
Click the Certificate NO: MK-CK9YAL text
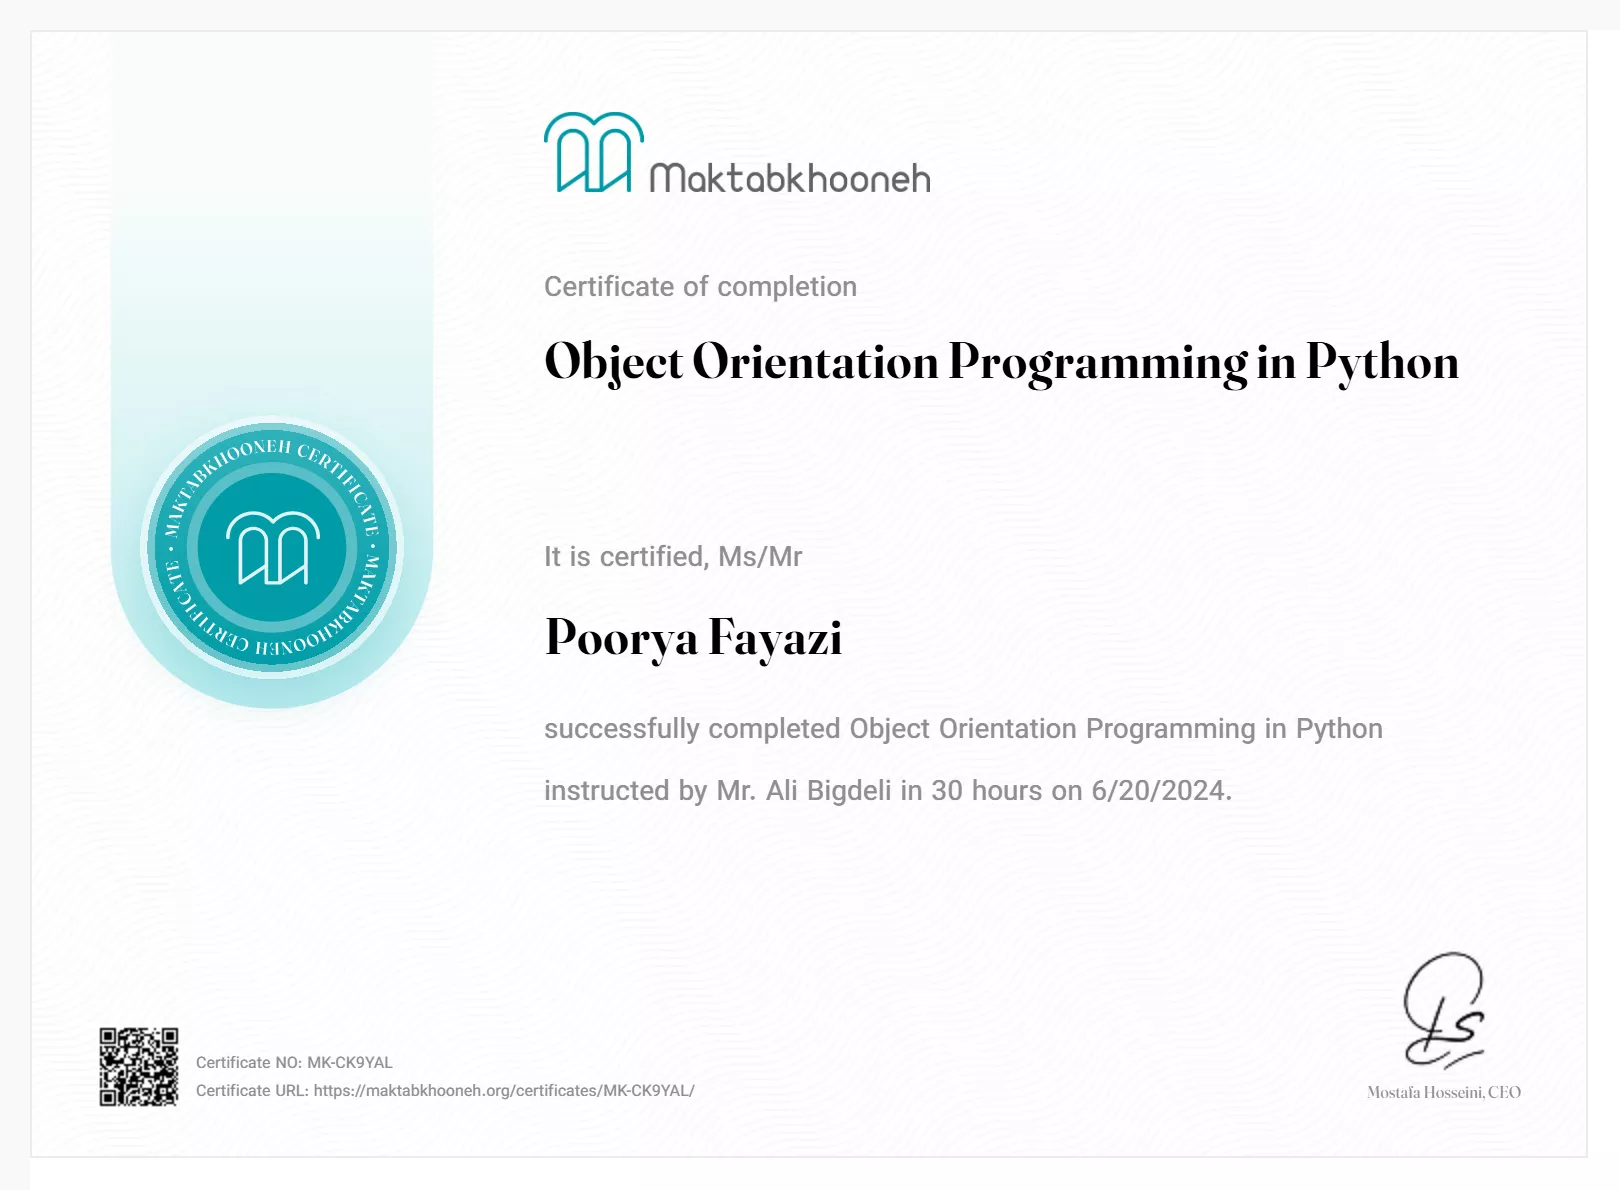(x=294, y=1062)
